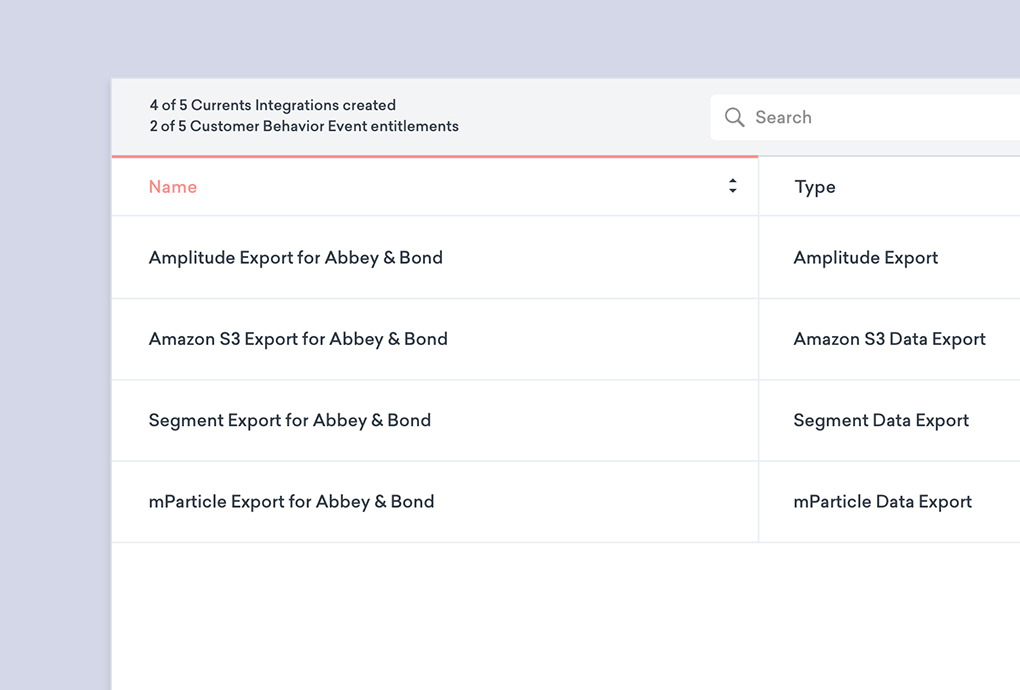Image resolution: width=1020 pixels, height=690 pixels.
Task: Click the Segment Data Export type cell
Action: [x=881, y=420]
